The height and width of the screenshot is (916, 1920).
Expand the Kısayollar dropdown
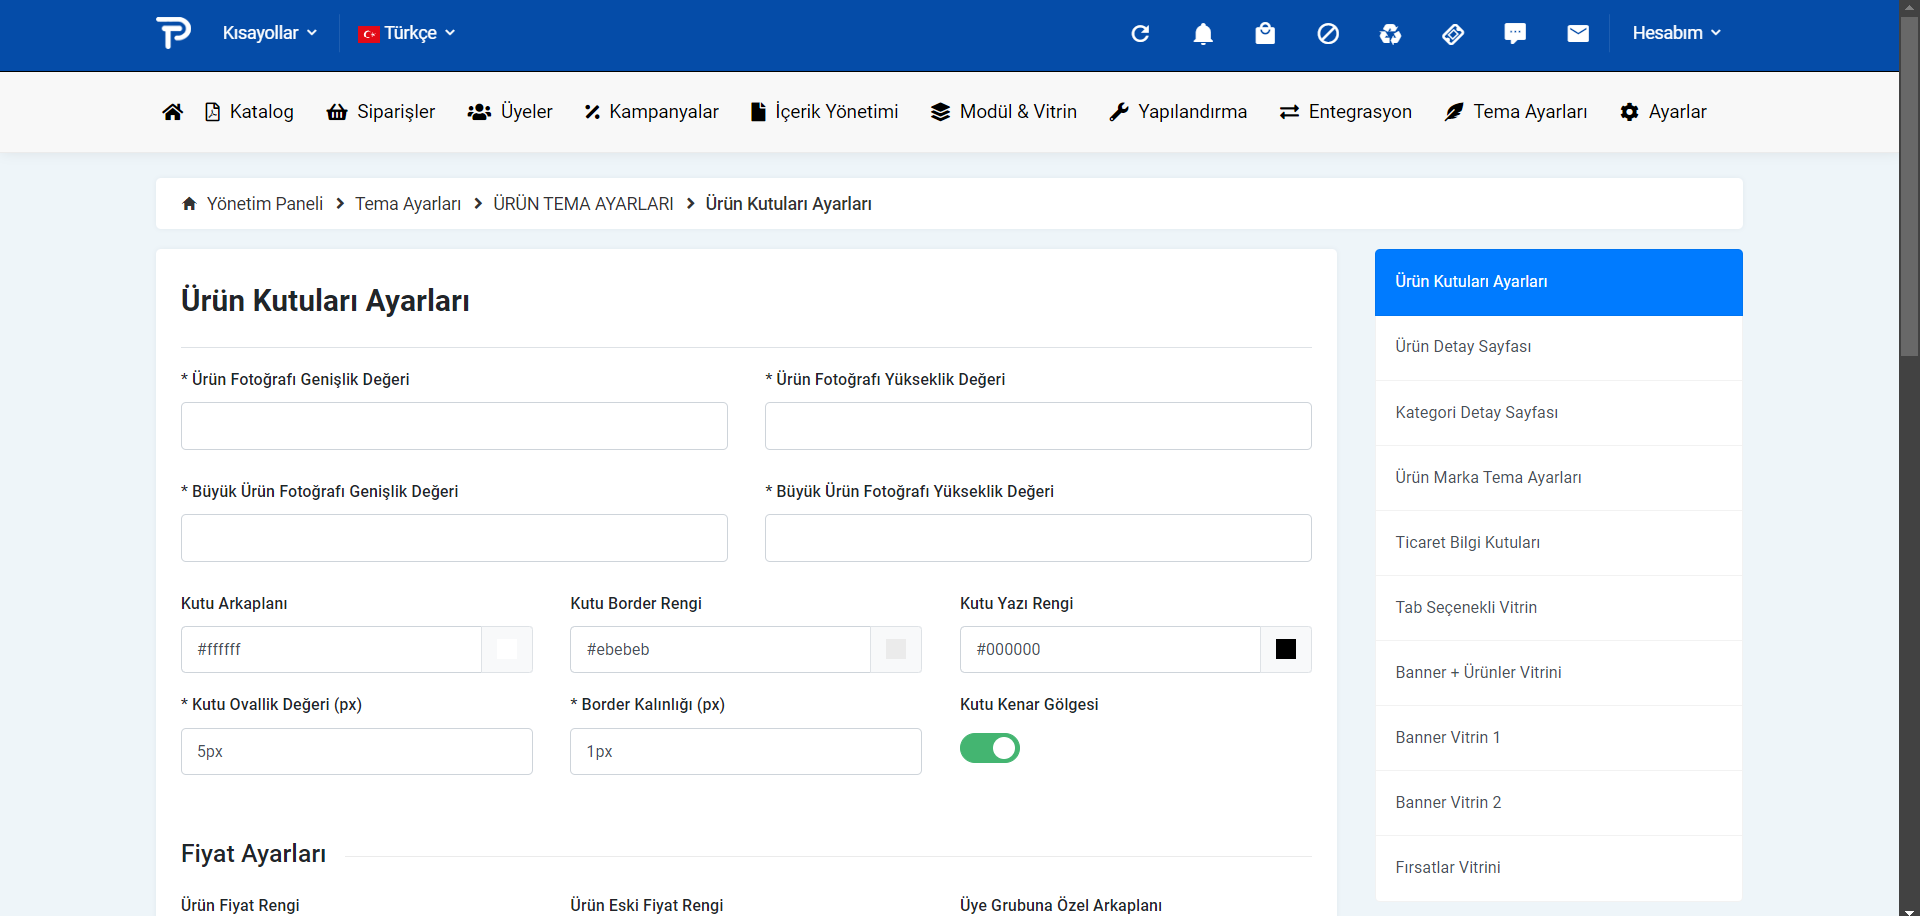coord(269,33)
